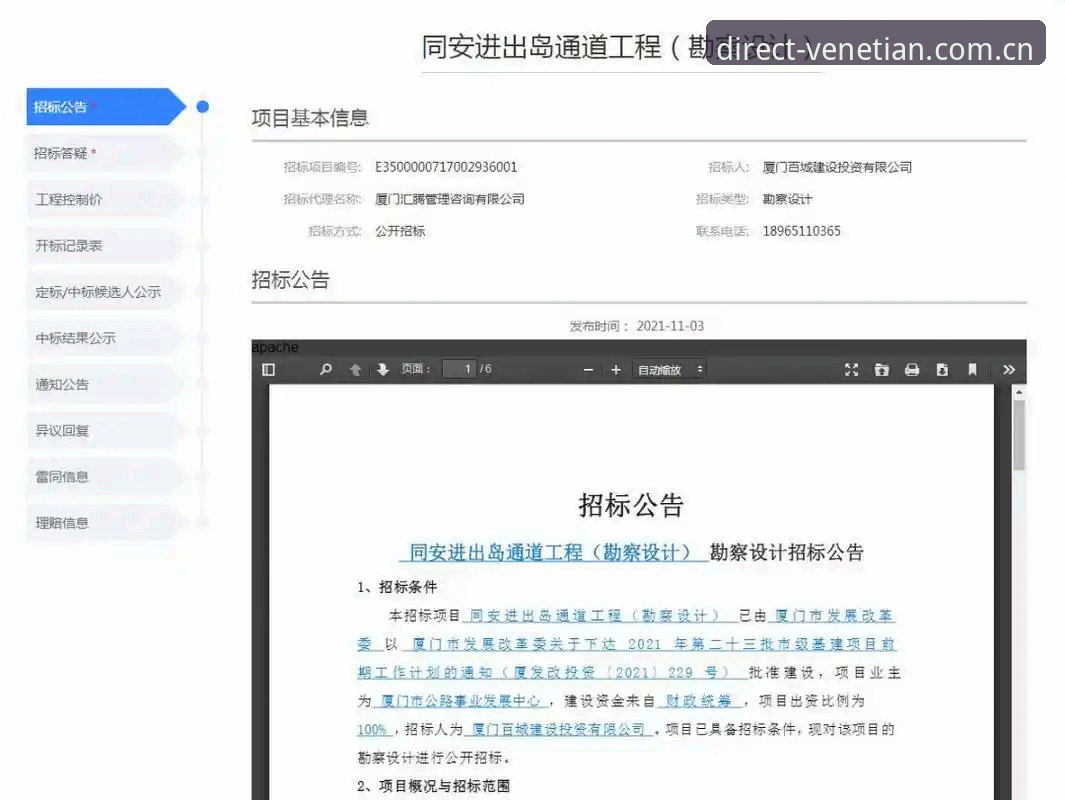Open the 异议回复 tab
The width and height of the screenshot is (1065, 800).
click(x=105, y=431)
